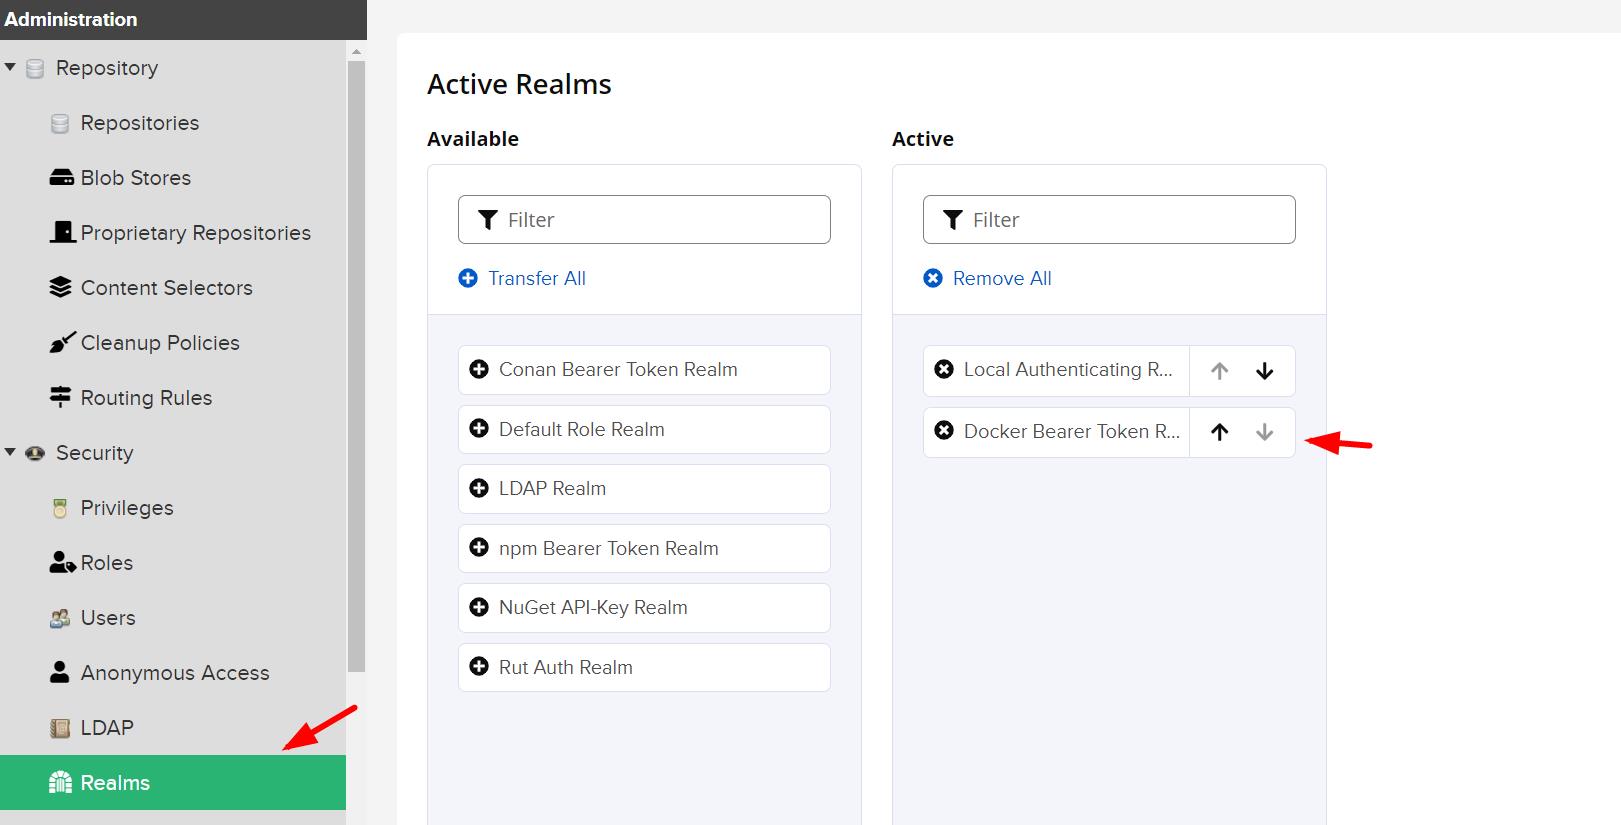1621x825 pixels.
Task: Click the Available realms Filter field
Action: 644,219
